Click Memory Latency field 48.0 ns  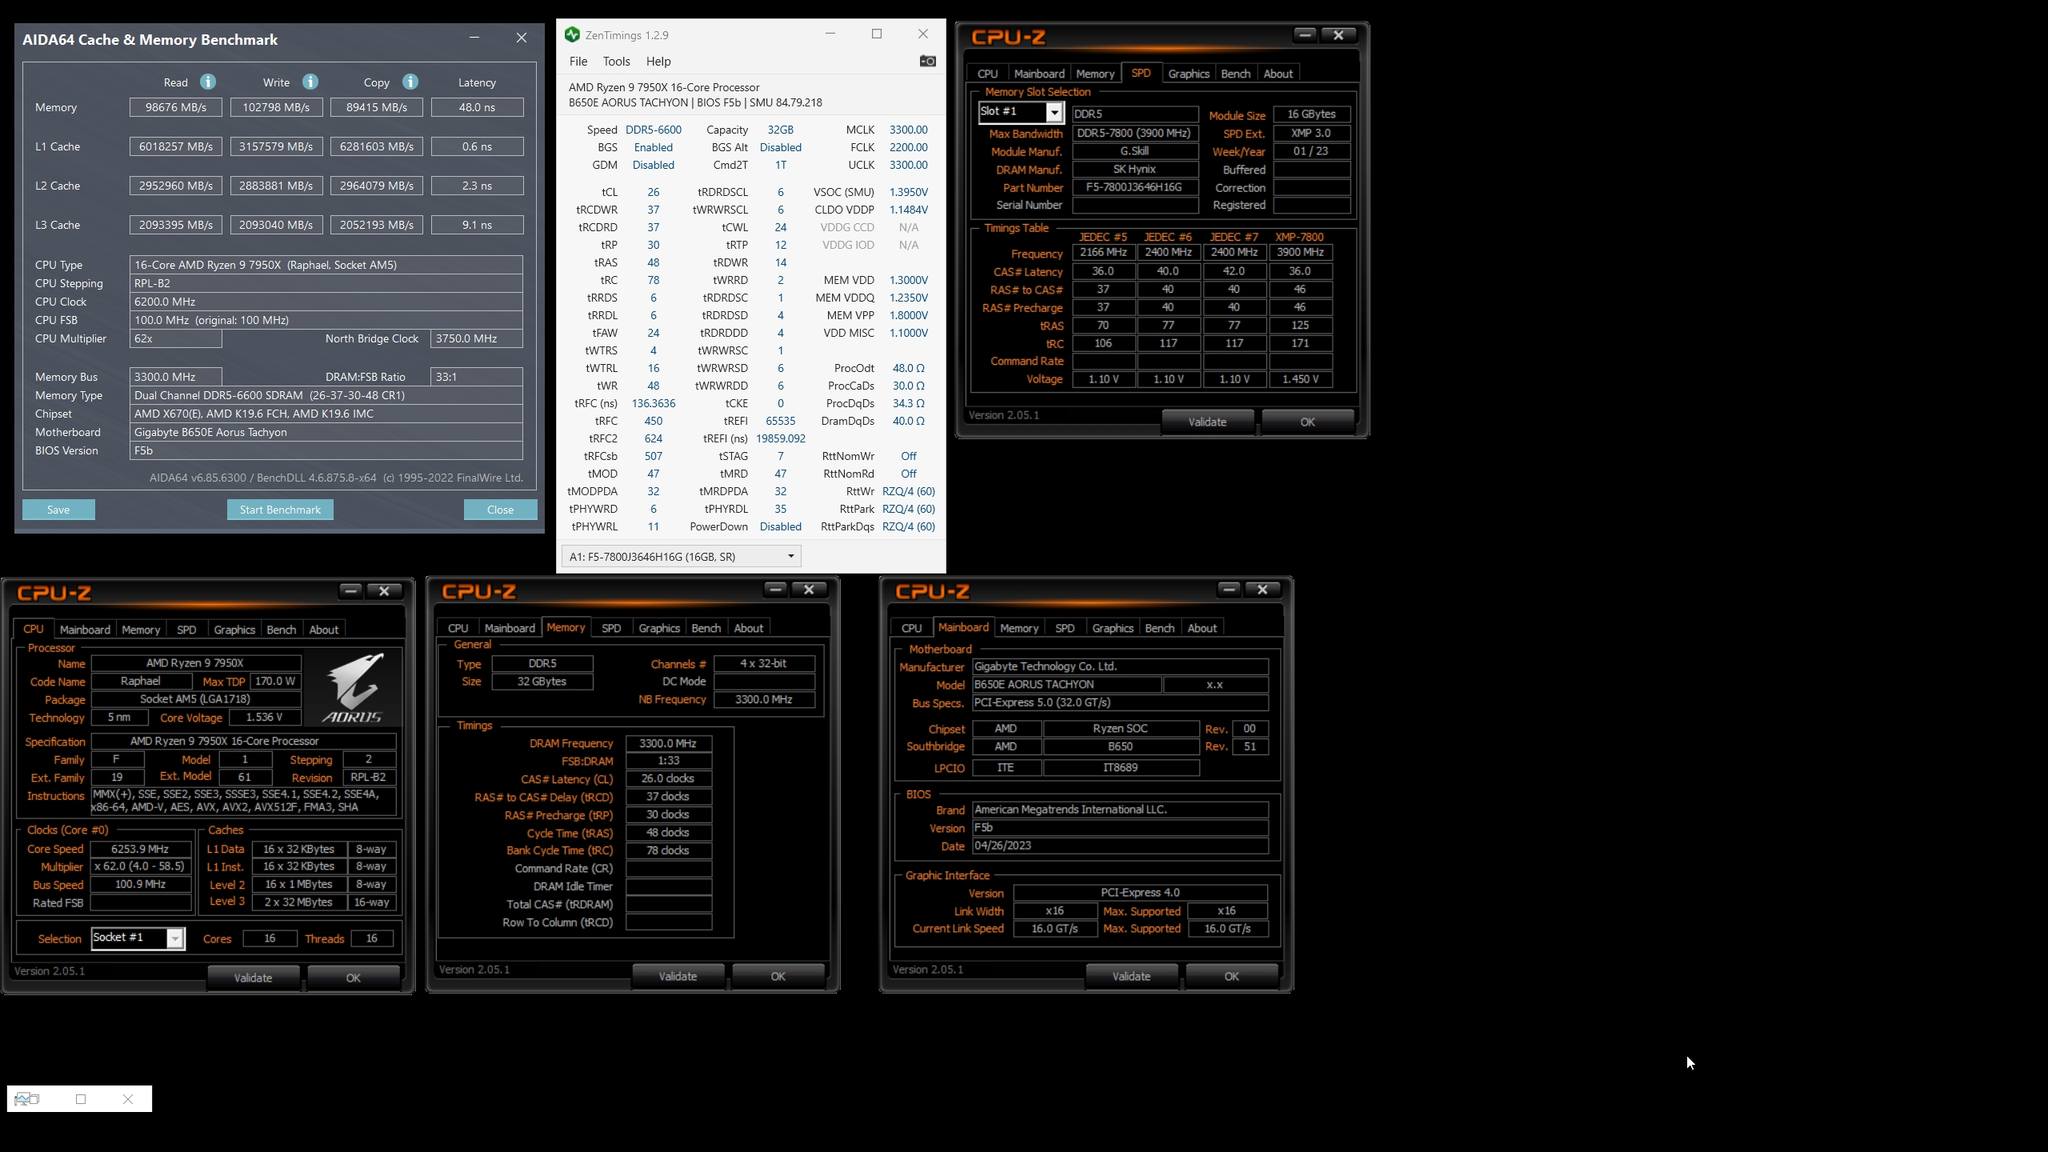click(477, 107)
